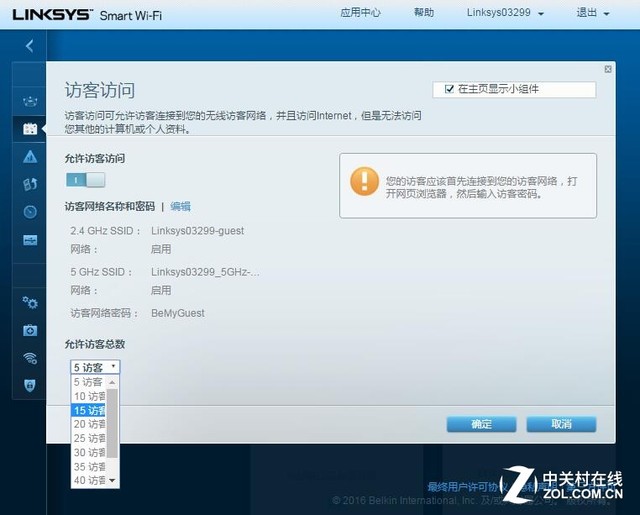Choose 40 访客 from the list

coord(89,480)
